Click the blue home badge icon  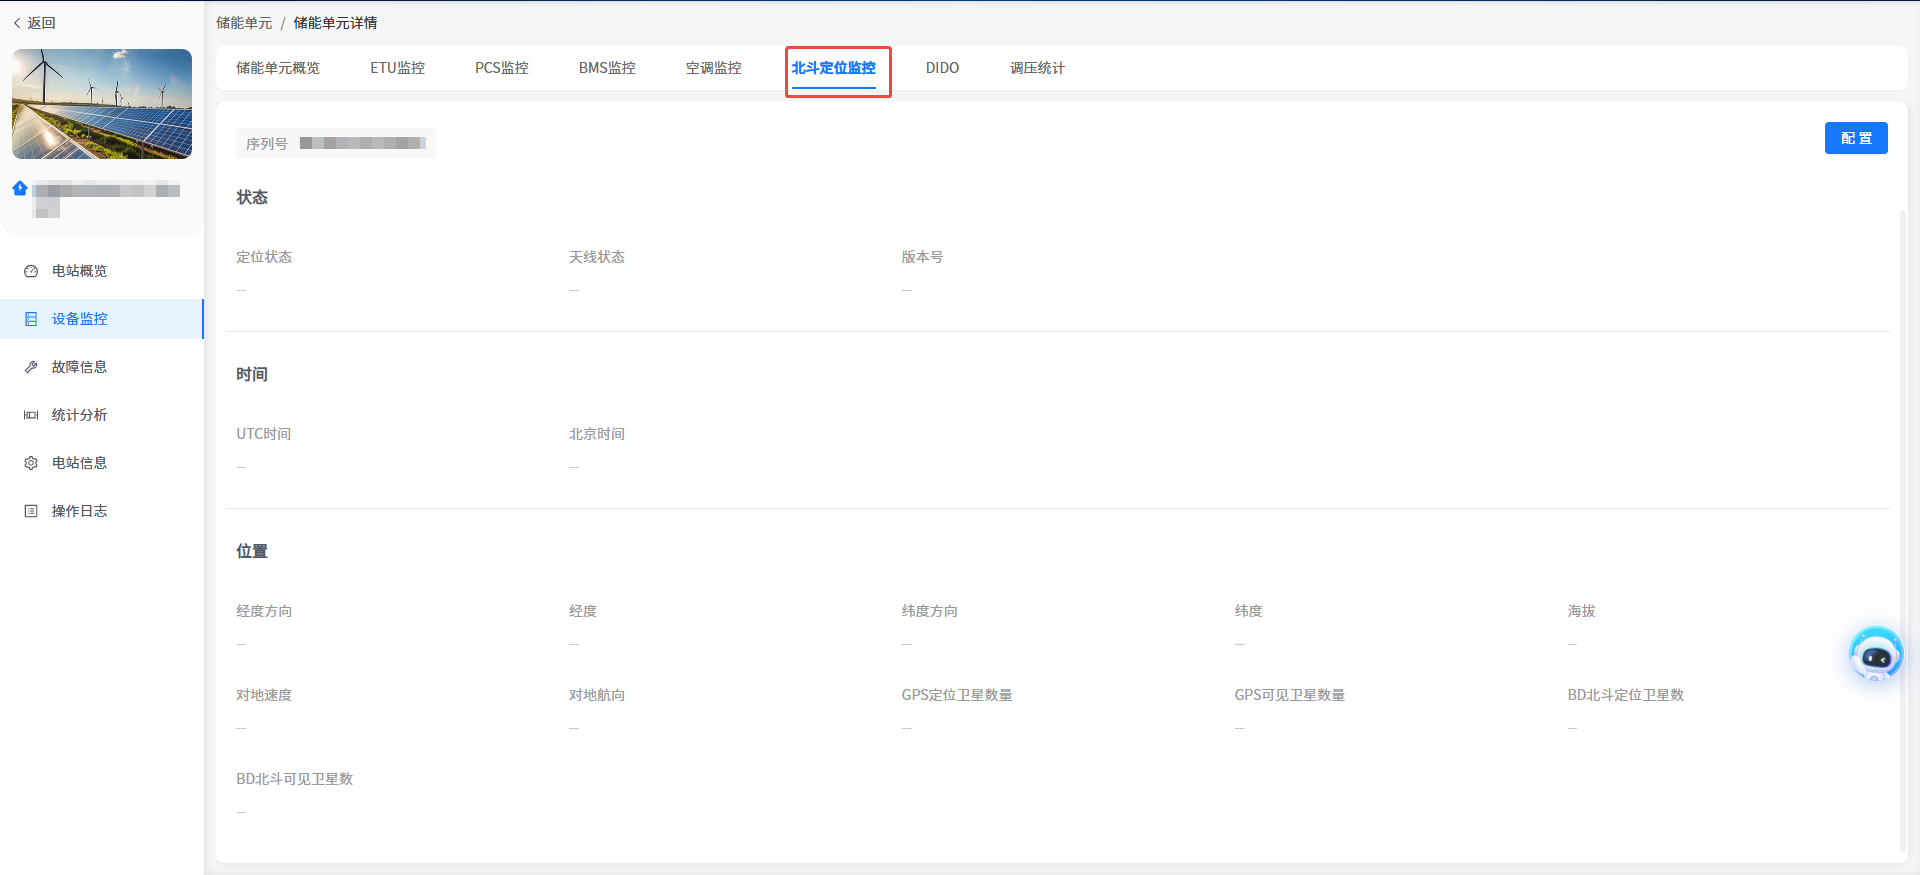click(x=20, y=188)
